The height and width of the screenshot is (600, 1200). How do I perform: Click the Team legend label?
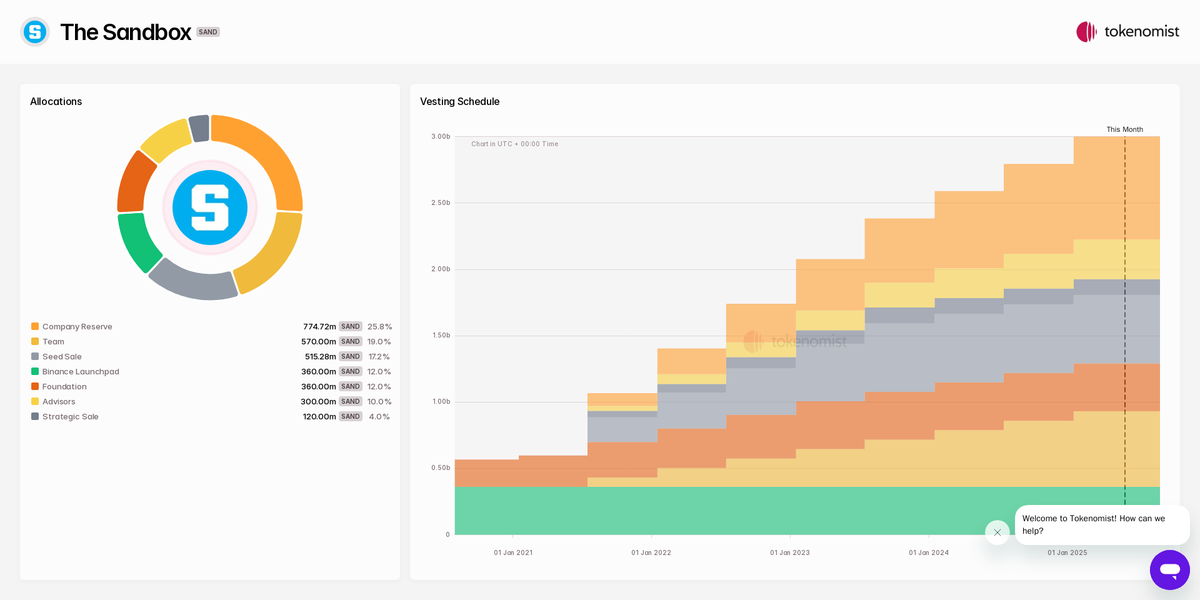tap(53, 341)
